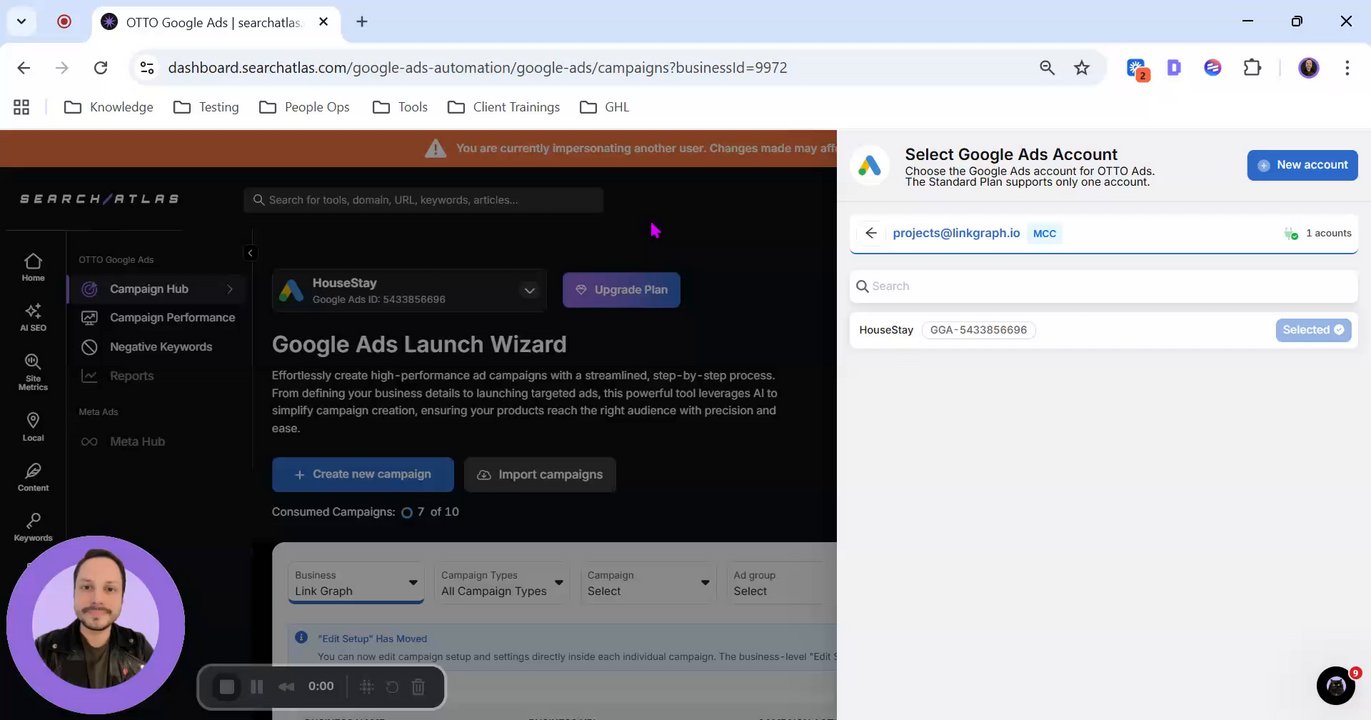Stop the screen recording
The width and height of the screenshot is (1371, 720).
pyautogui.click(x=227, y=687)
